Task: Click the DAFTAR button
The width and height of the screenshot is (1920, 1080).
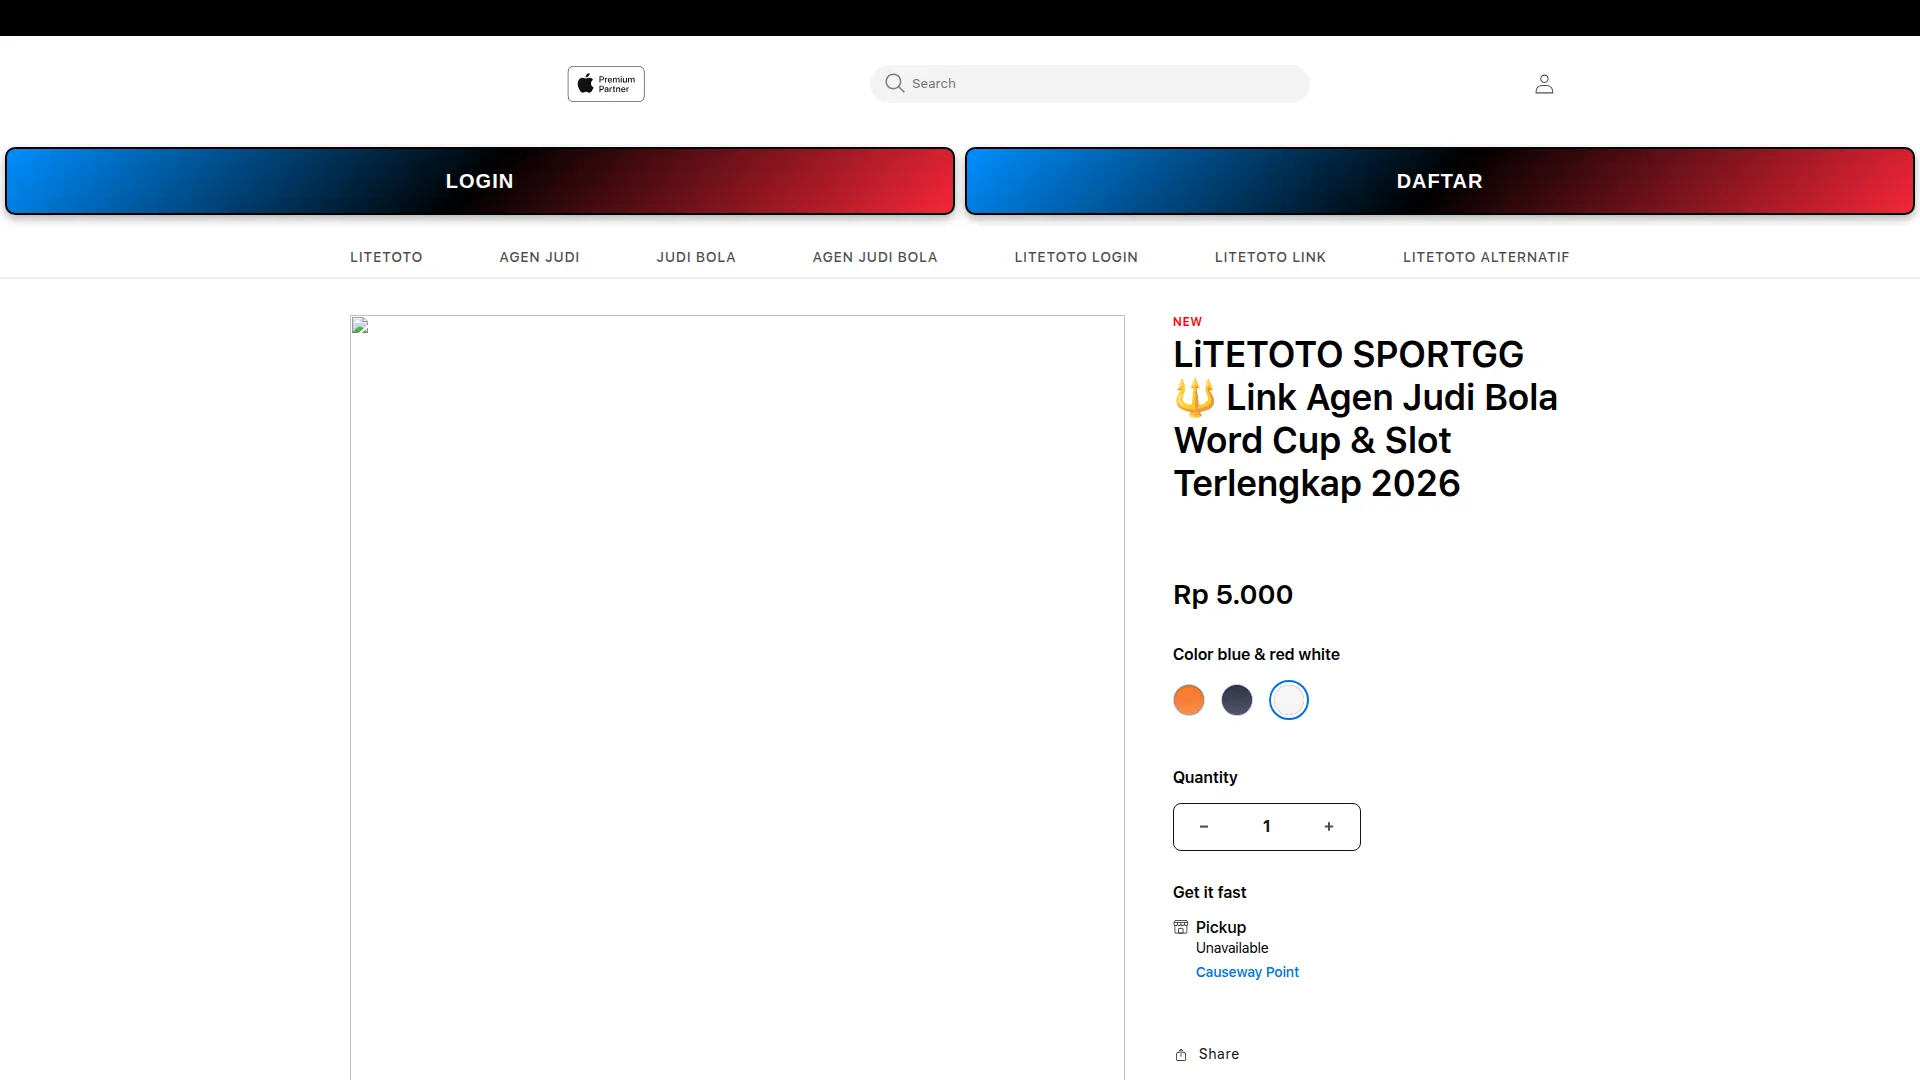Action: (x=1440, y=181)
